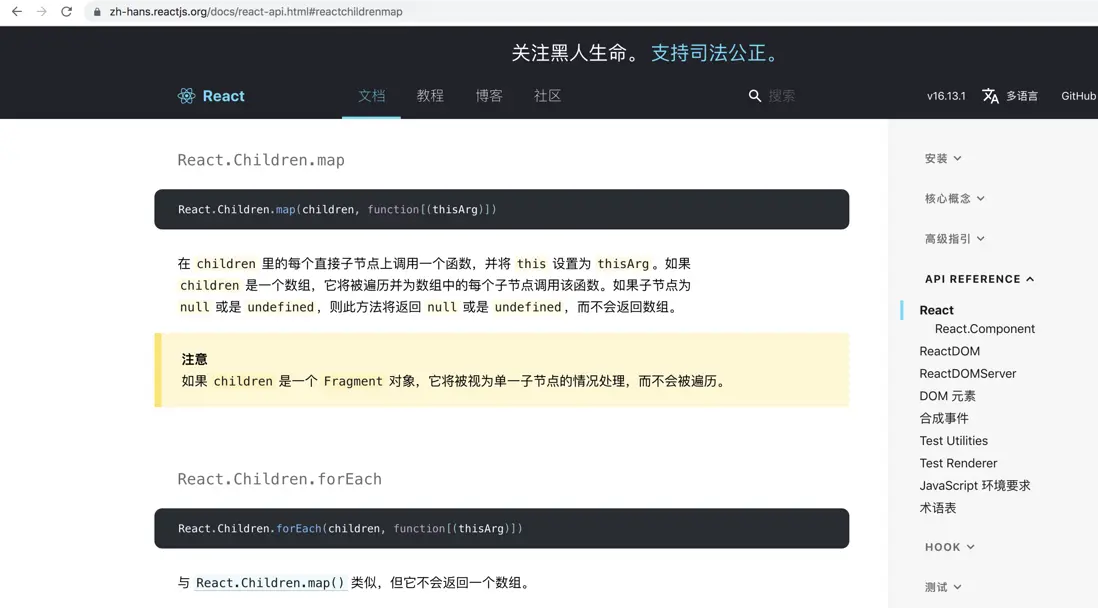
Task: Open the v16.13.1 versions link
Action: pyautogui.click(x=946, y=96)
